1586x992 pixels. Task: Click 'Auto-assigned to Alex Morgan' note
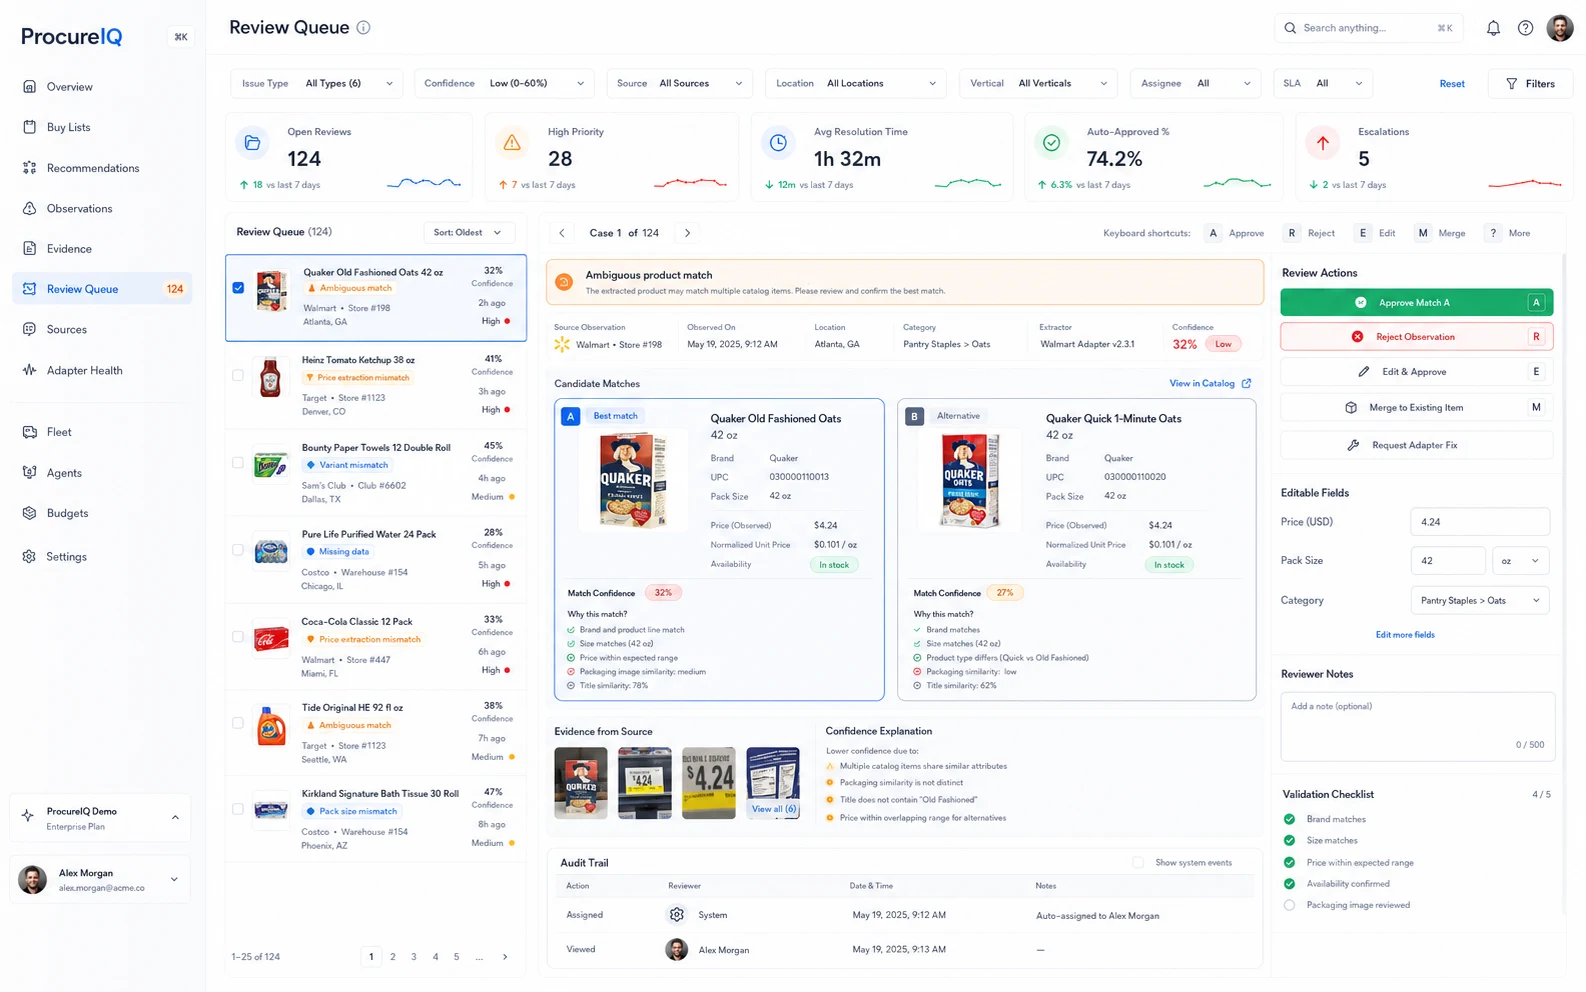(1098, 916)
